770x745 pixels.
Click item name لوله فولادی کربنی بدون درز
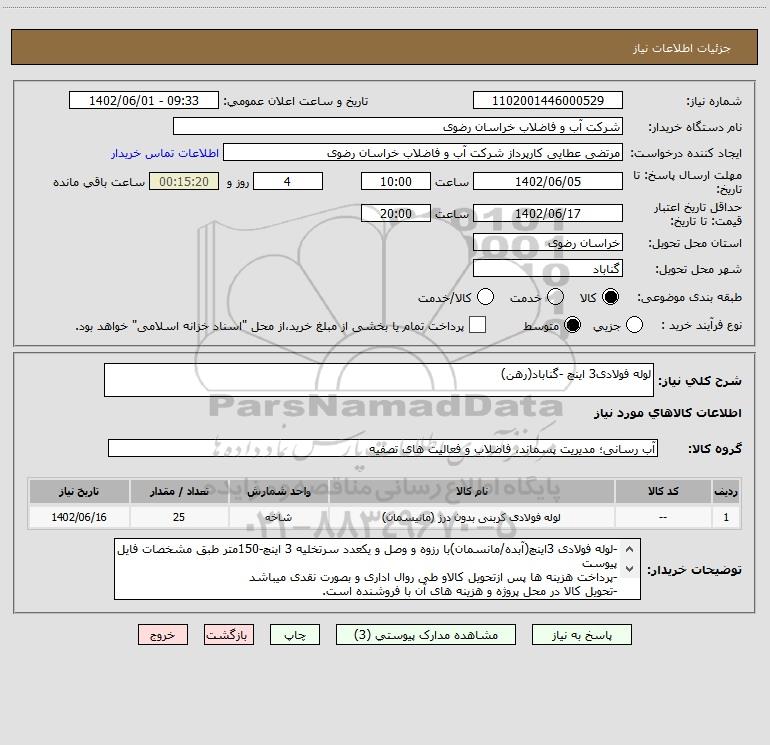[471, 517]
